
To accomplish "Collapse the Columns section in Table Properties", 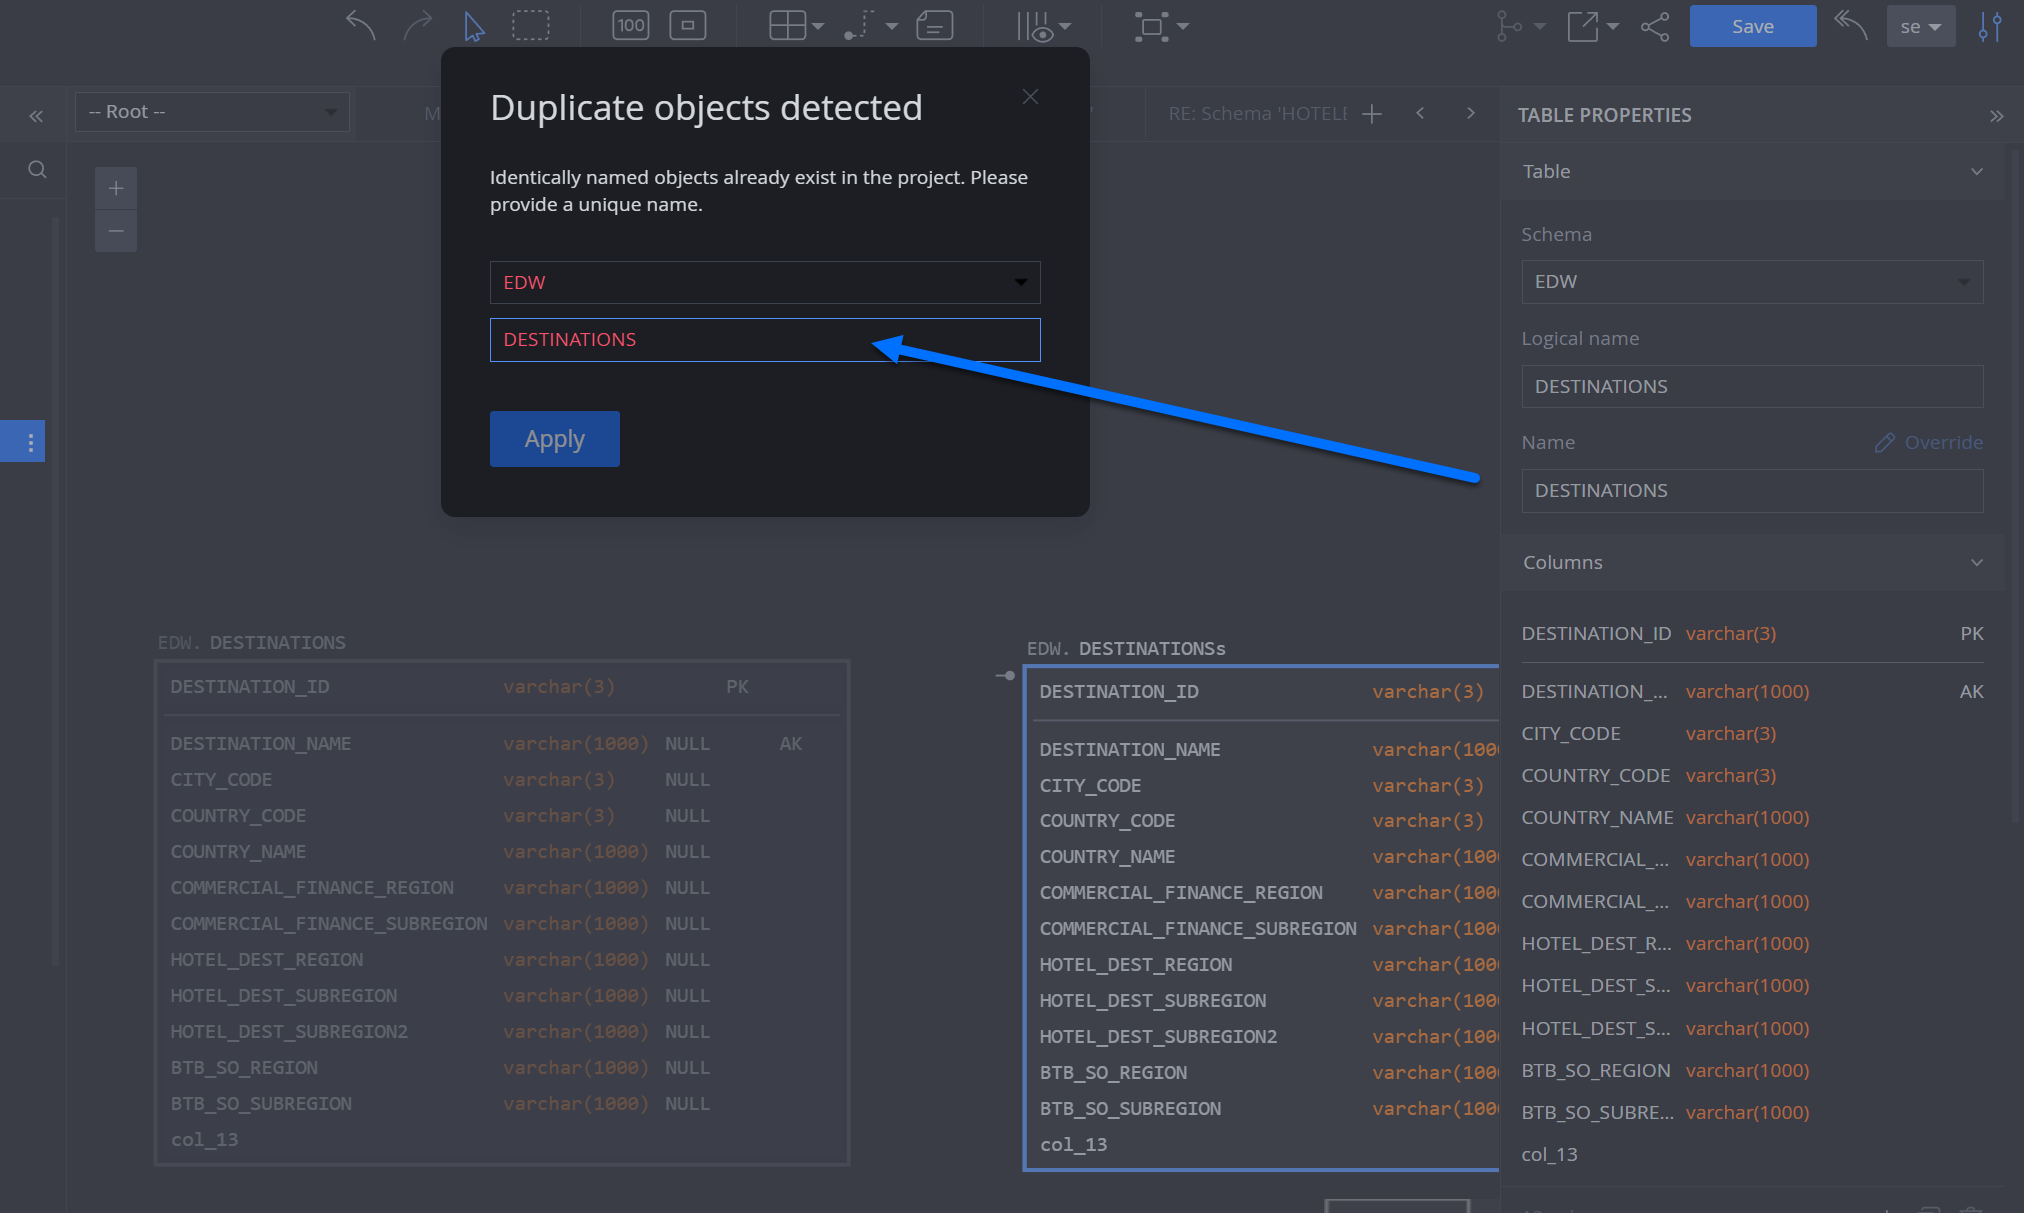I will pos(1975,562).
